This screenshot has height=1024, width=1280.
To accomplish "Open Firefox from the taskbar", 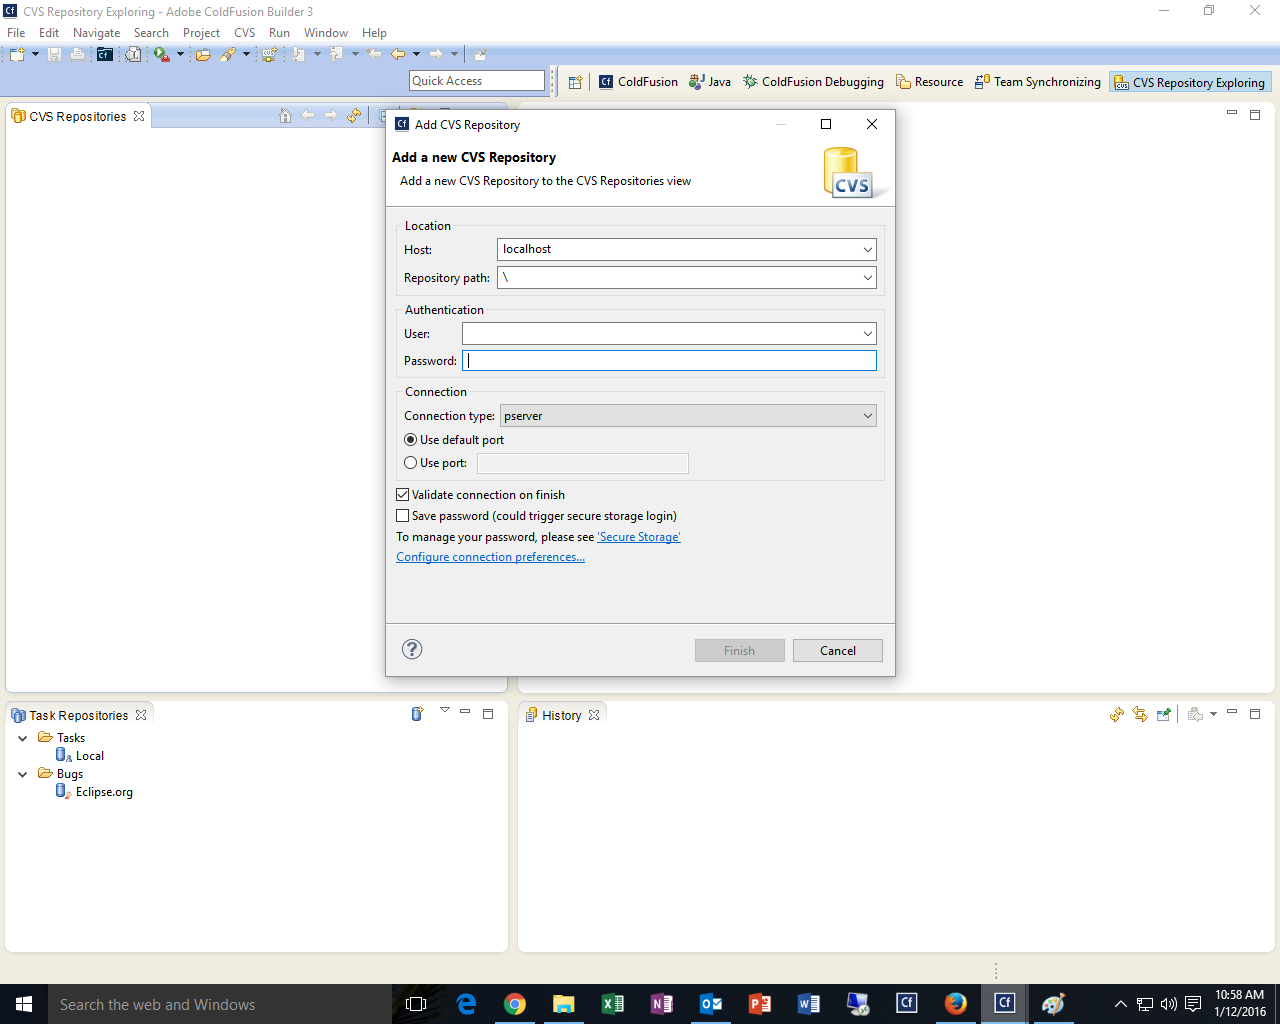I will [x=956, y=1004].
